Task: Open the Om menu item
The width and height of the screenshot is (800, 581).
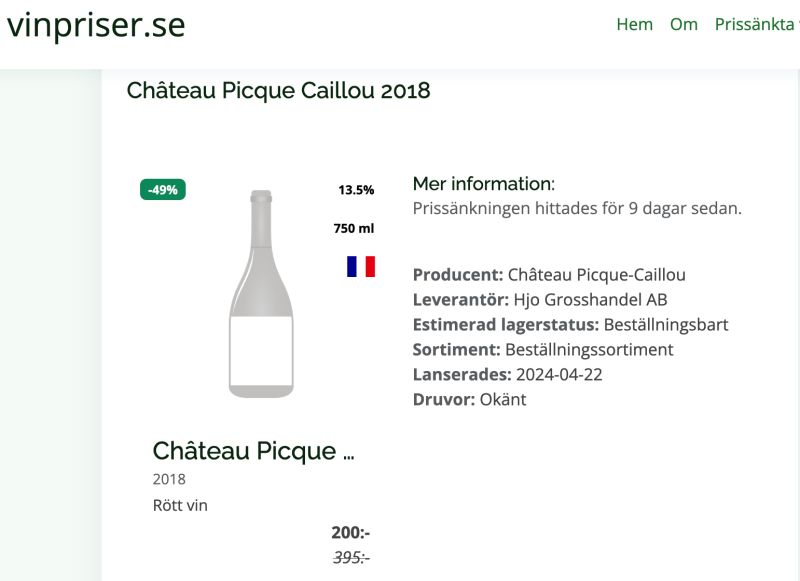Action: click(x=684, y=25)
